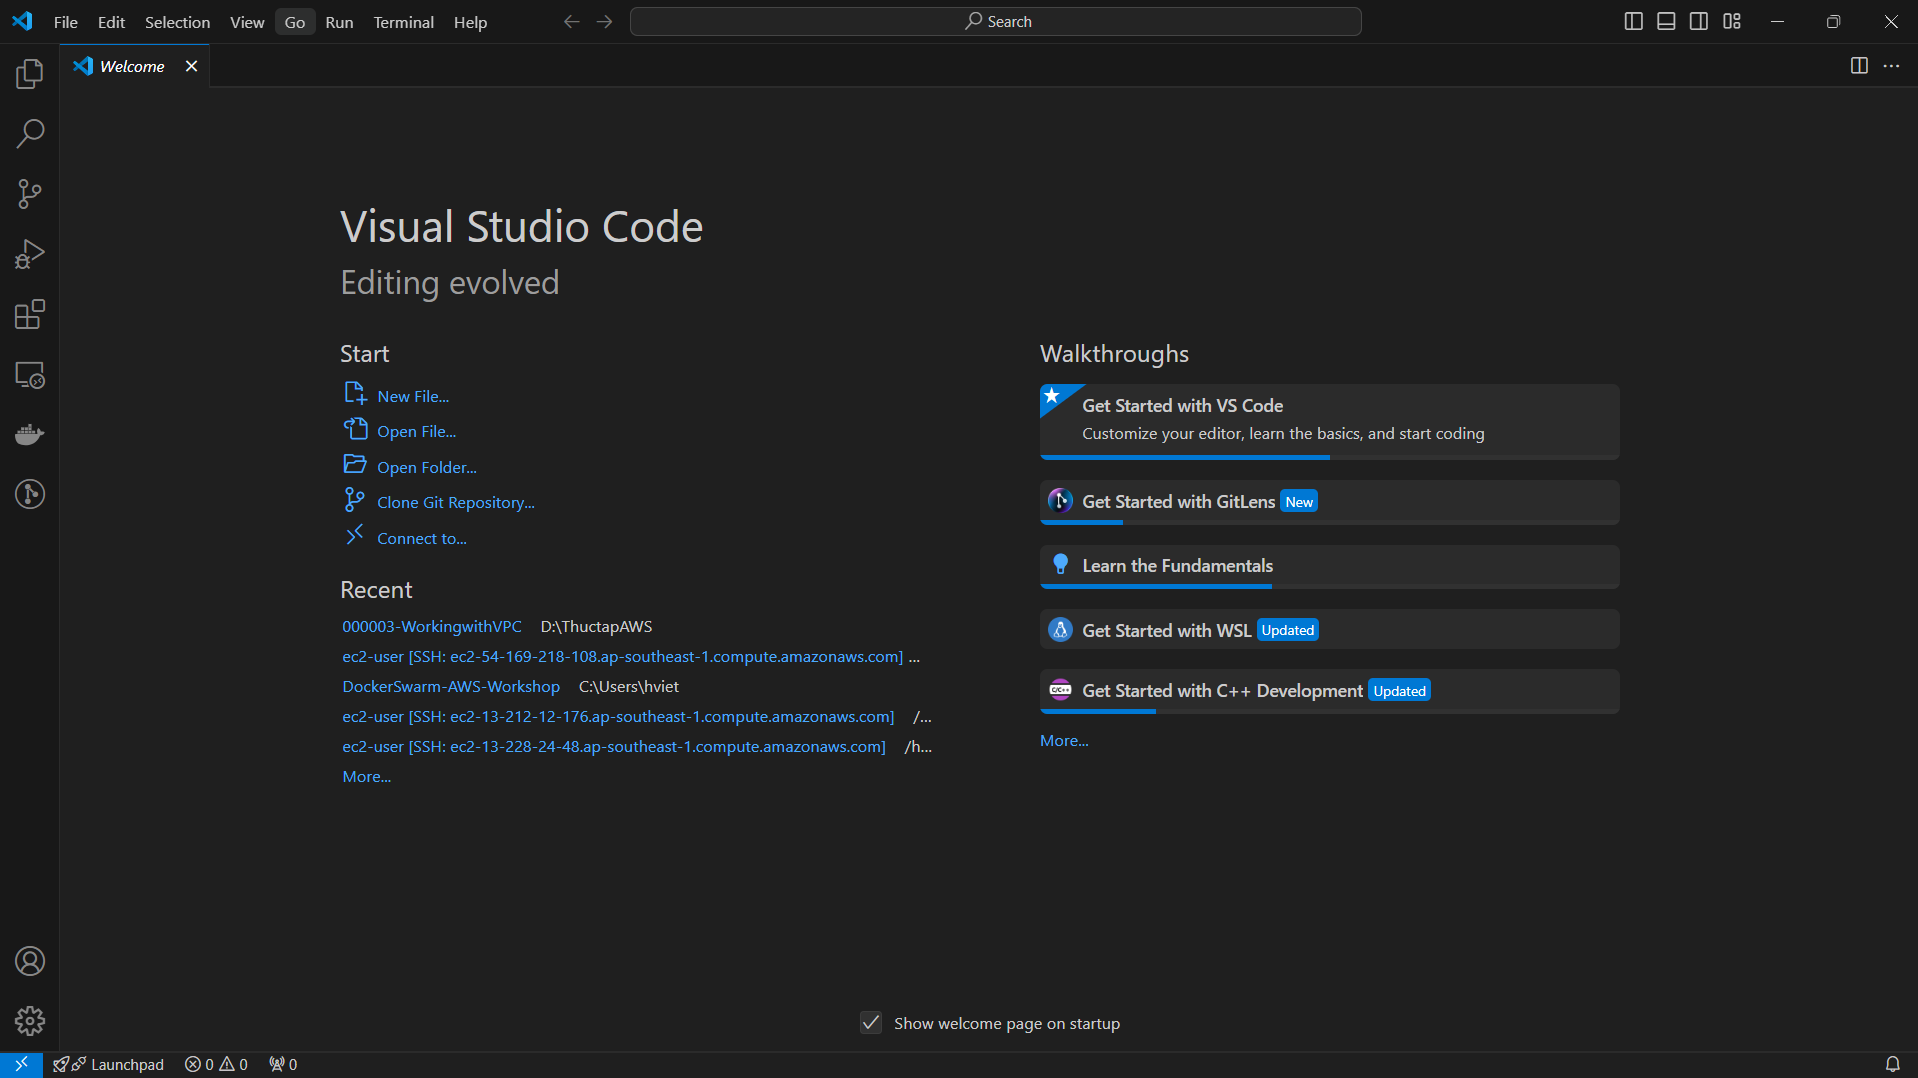Select the Welcome tab
This screenshot has width=1918, height=1078.
click(134, 66)
